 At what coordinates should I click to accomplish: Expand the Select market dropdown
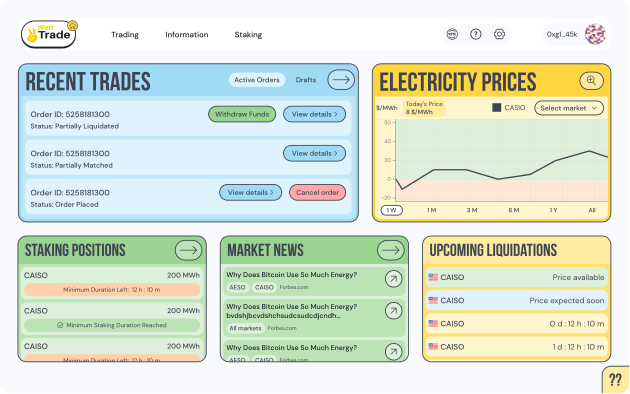569,108
